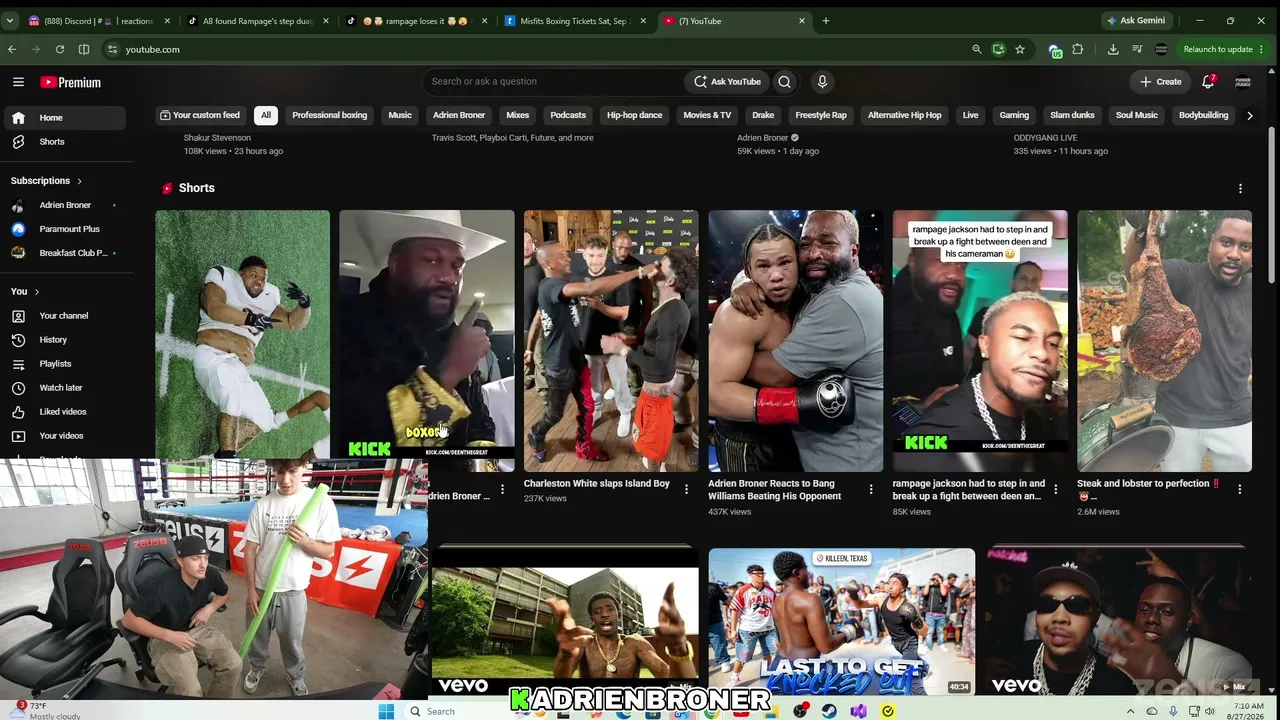Screen dimensions: 1280x720
Task: Open the browser side panel icon
Action: [x=84, y=49]
